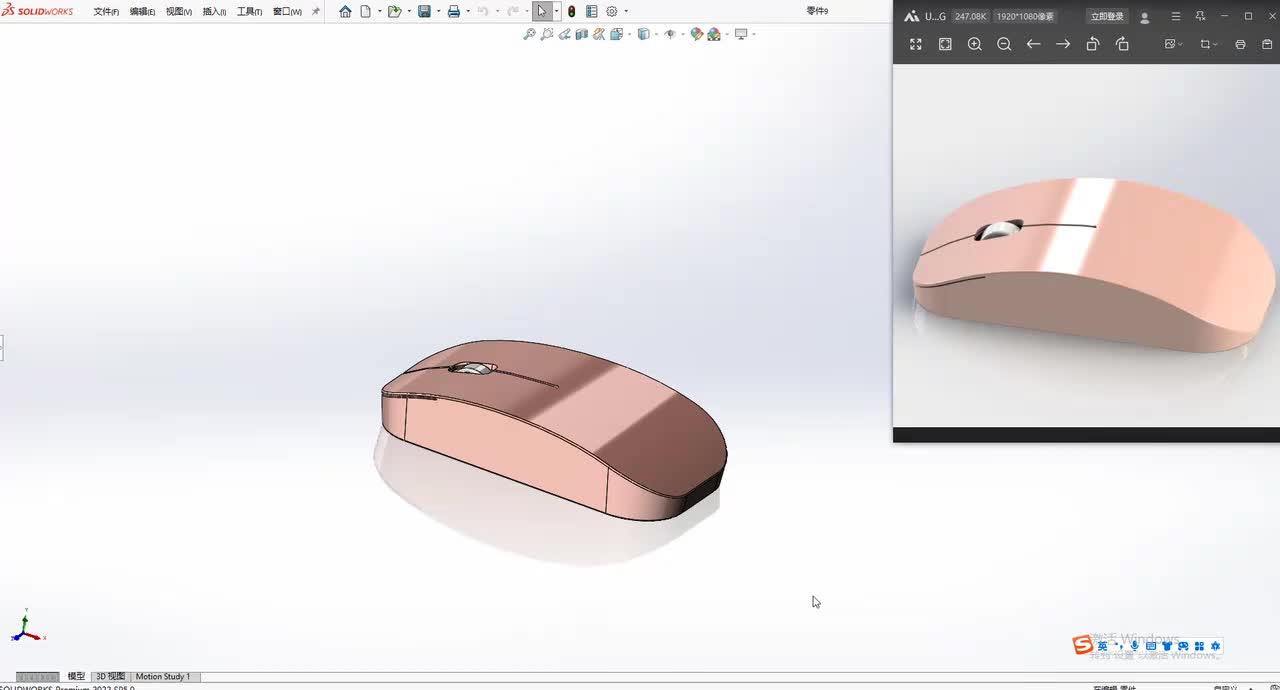Open the View Settings monitor icon
The width and height of the screenshot is (1280, 690).
pyautogui.click(x=741, y=34)
